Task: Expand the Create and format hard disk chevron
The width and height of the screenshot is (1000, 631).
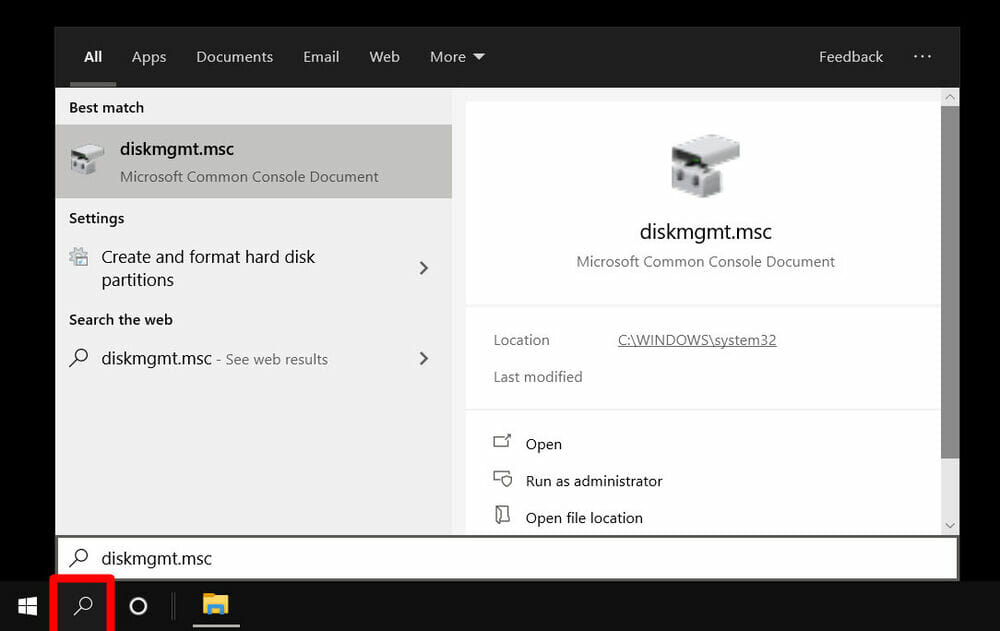Action: (423, 268)
